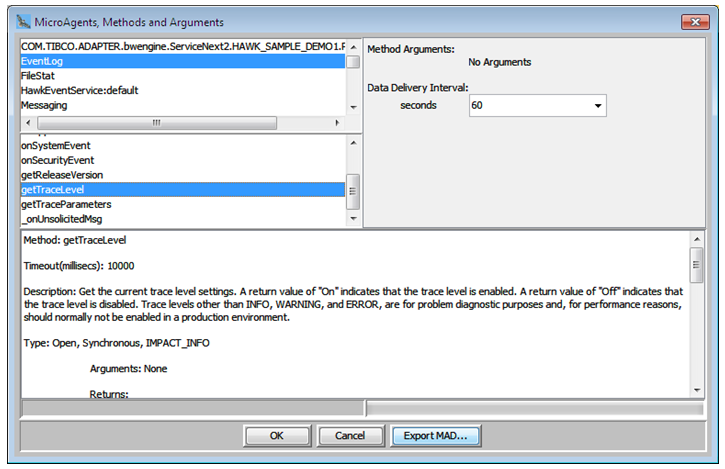Click the Export MAD... button
The width and height of the screenshot is (725, 469).
(x=436, y=436)
